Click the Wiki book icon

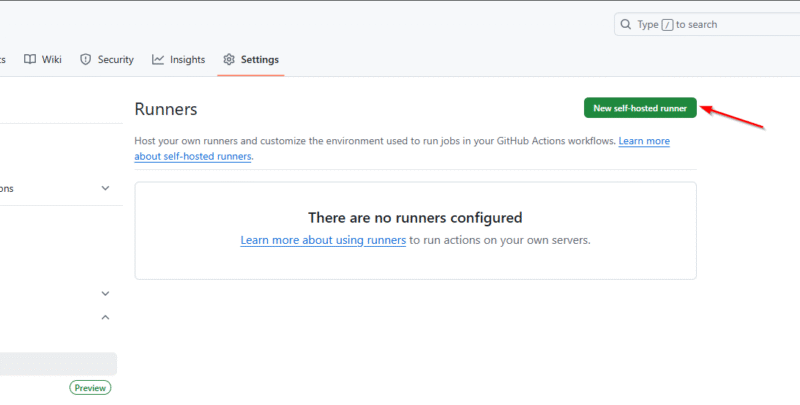30,60
